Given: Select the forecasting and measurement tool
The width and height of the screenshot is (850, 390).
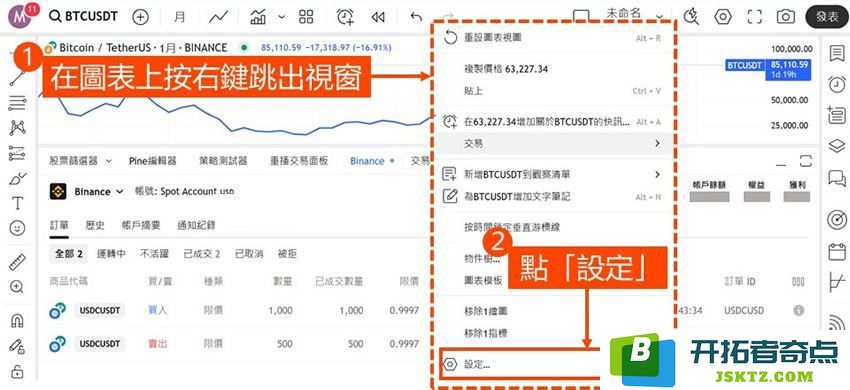Looking at the screenshot, I should [17, 153].
